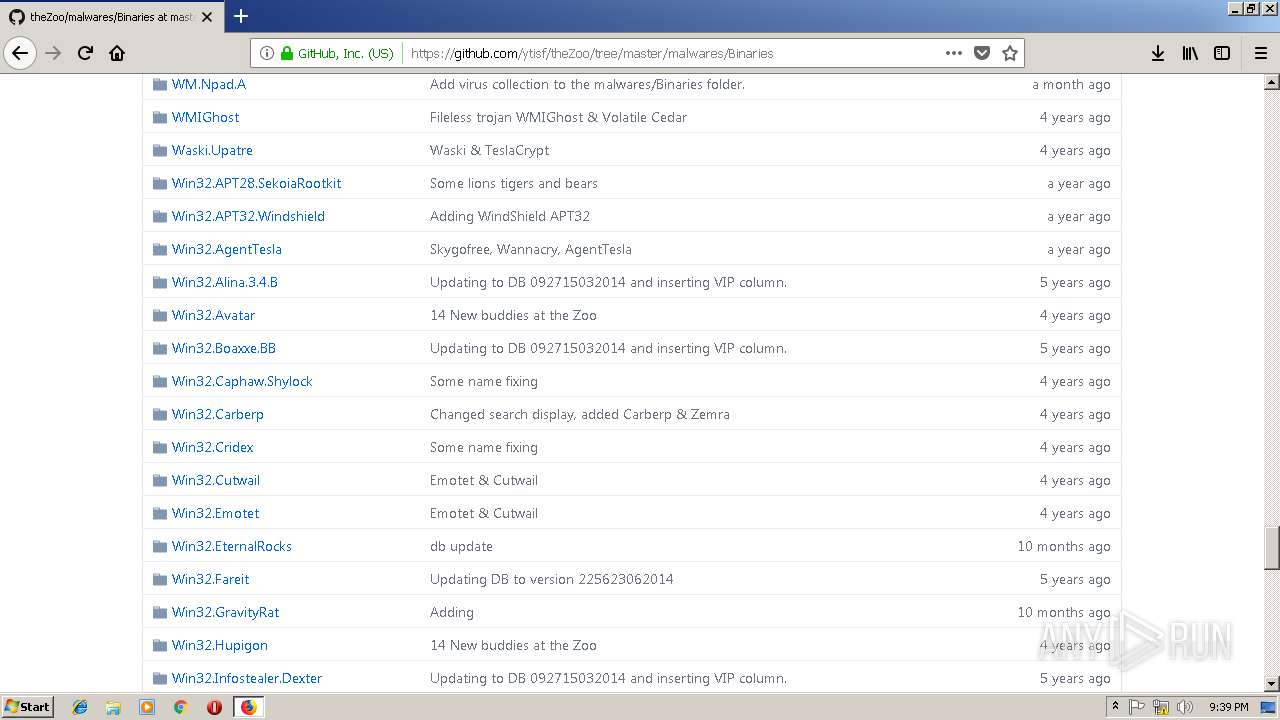Launch Opera from taskbar

[214, 707]
